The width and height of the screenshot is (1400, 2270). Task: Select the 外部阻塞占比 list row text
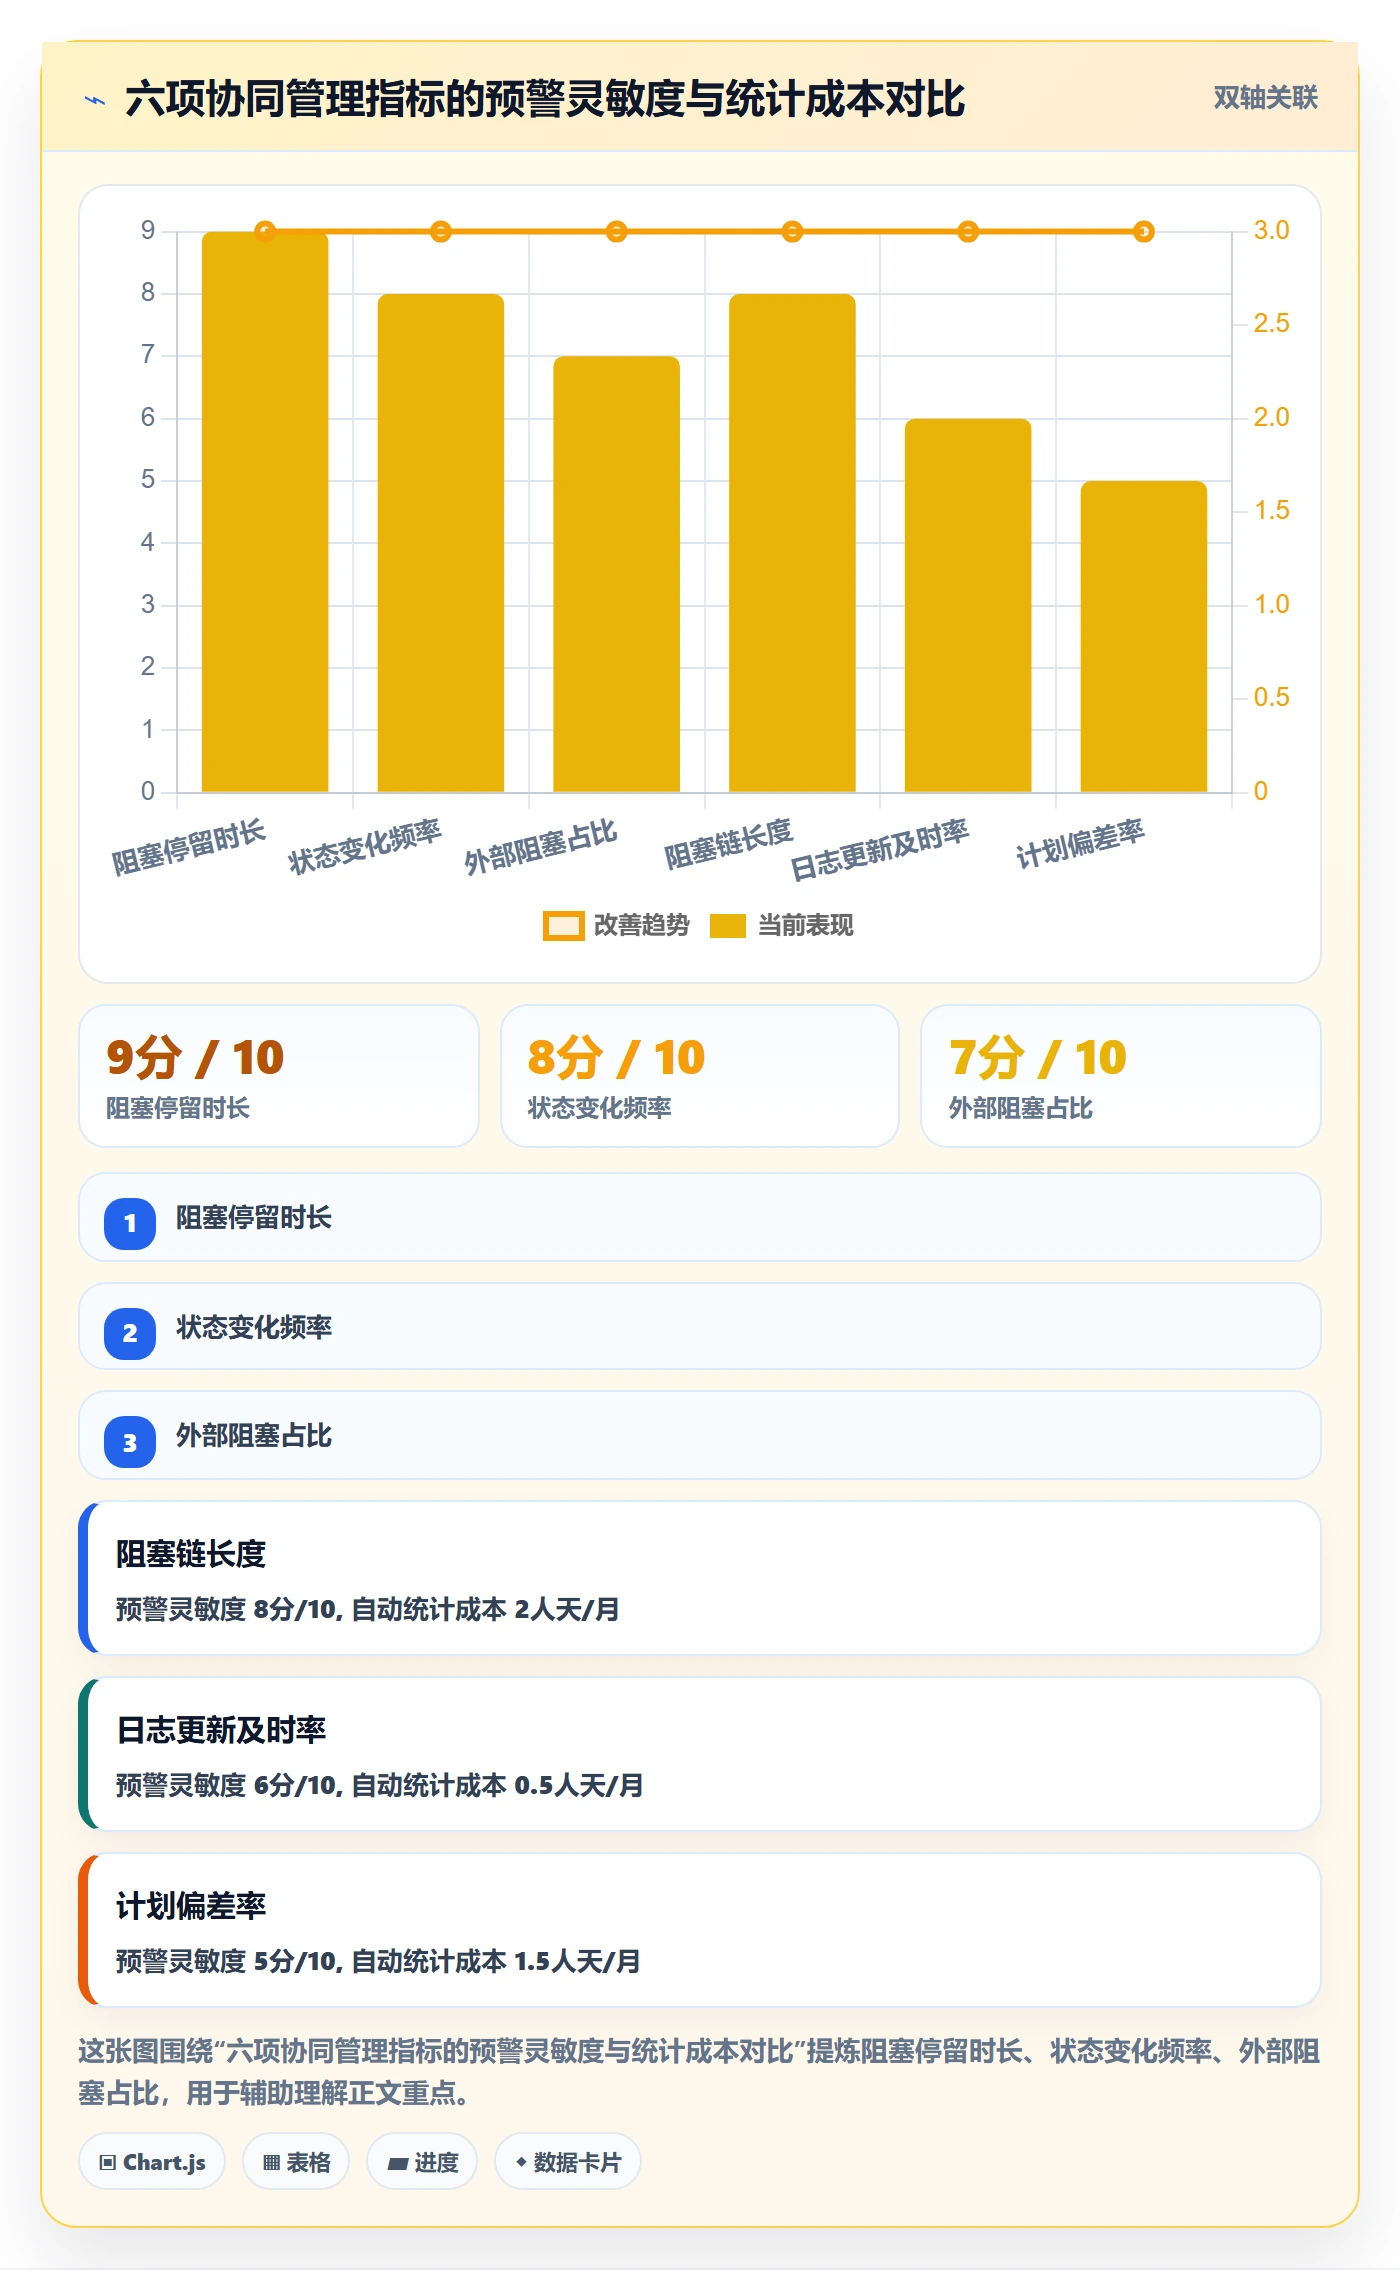(254, 1436)
